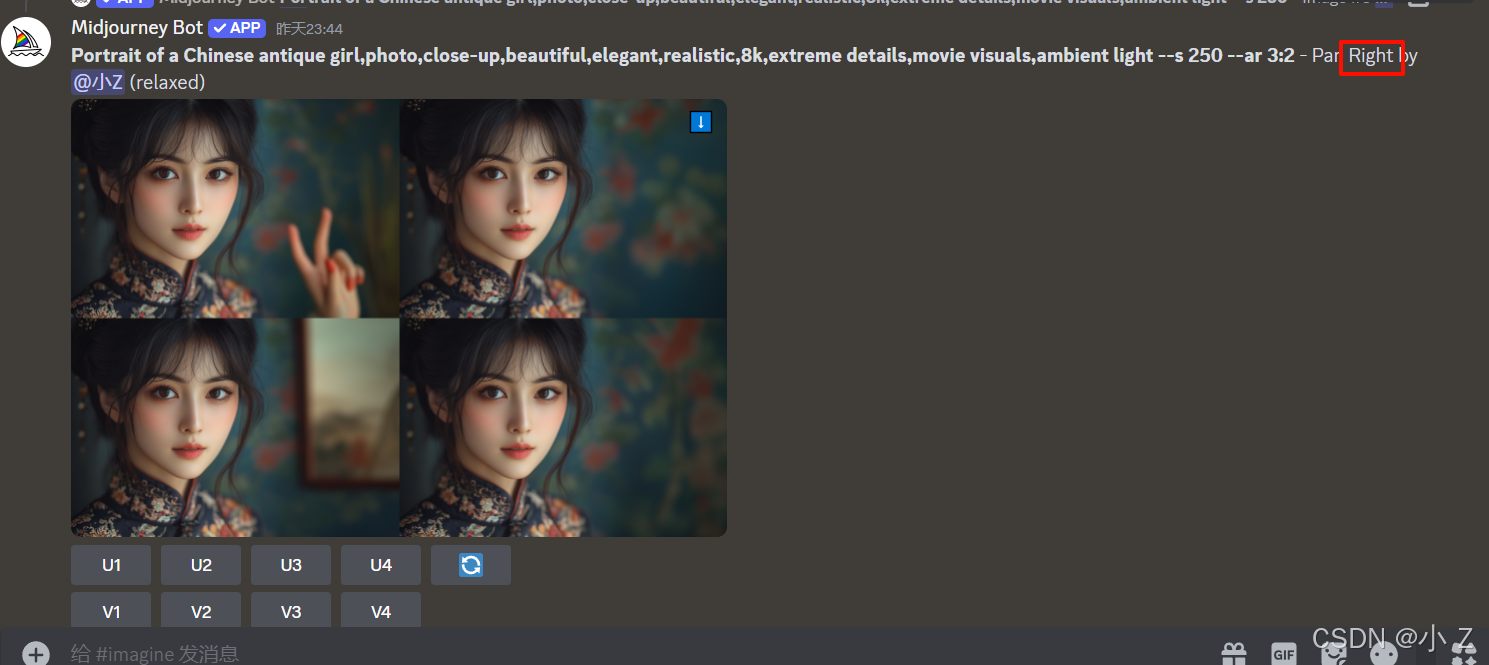Open the gift icon in message bar
Screen dimensions: 1489x665
pos(1234,654)
